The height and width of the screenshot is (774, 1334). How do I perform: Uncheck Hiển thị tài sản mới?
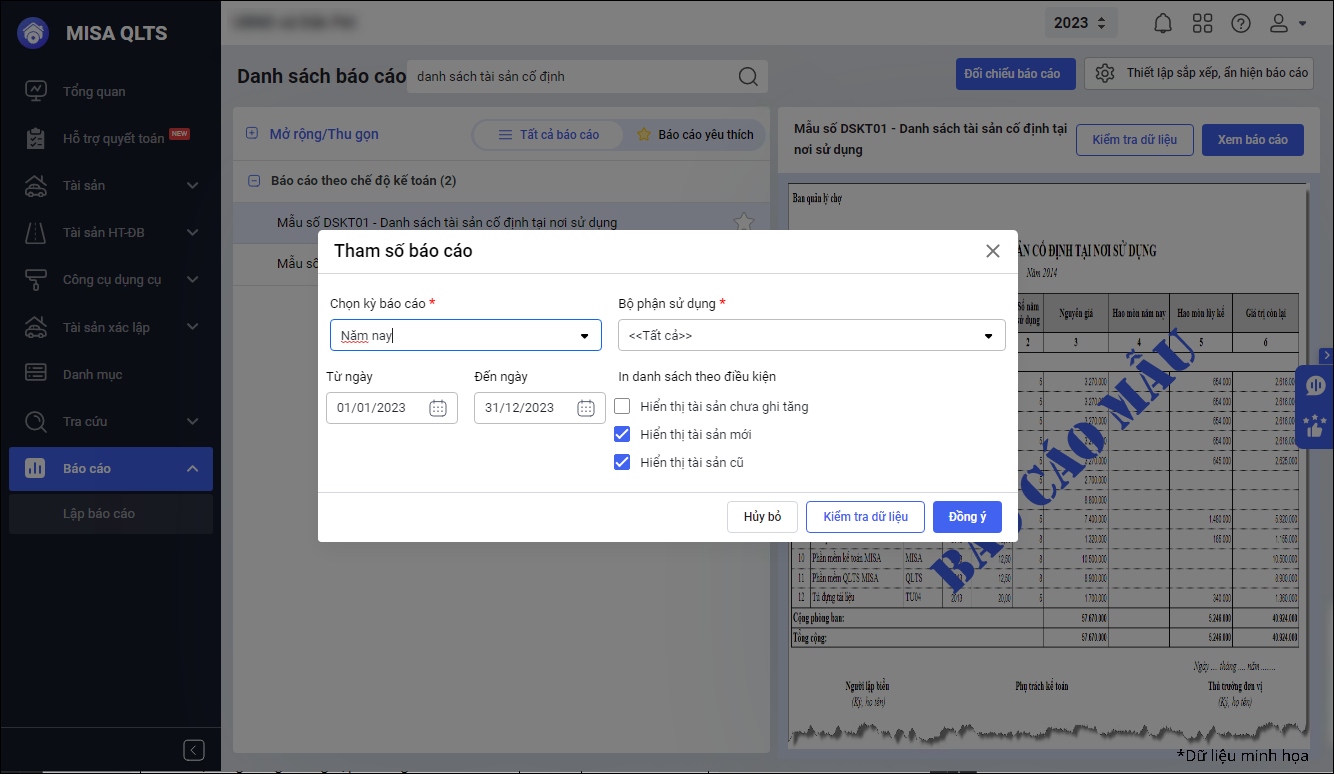pyautogui.click(x=622, y=434)
